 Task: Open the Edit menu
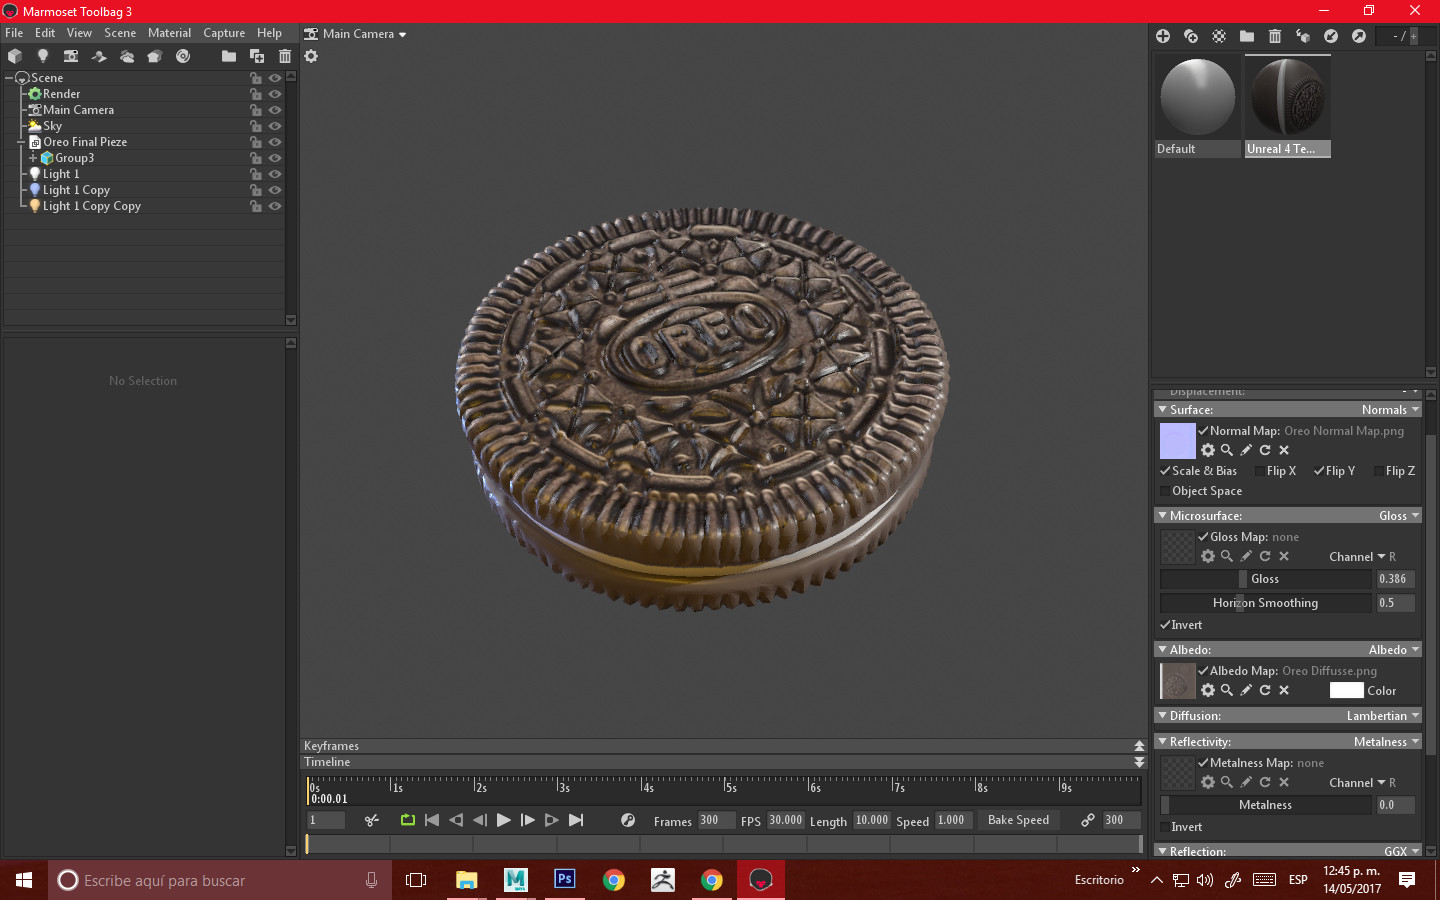[x=45, y=33]
